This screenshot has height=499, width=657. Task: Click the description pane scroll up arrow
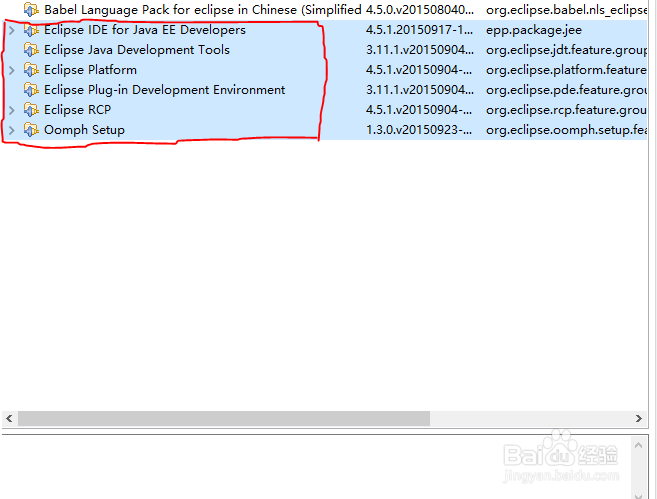point(639,445)
